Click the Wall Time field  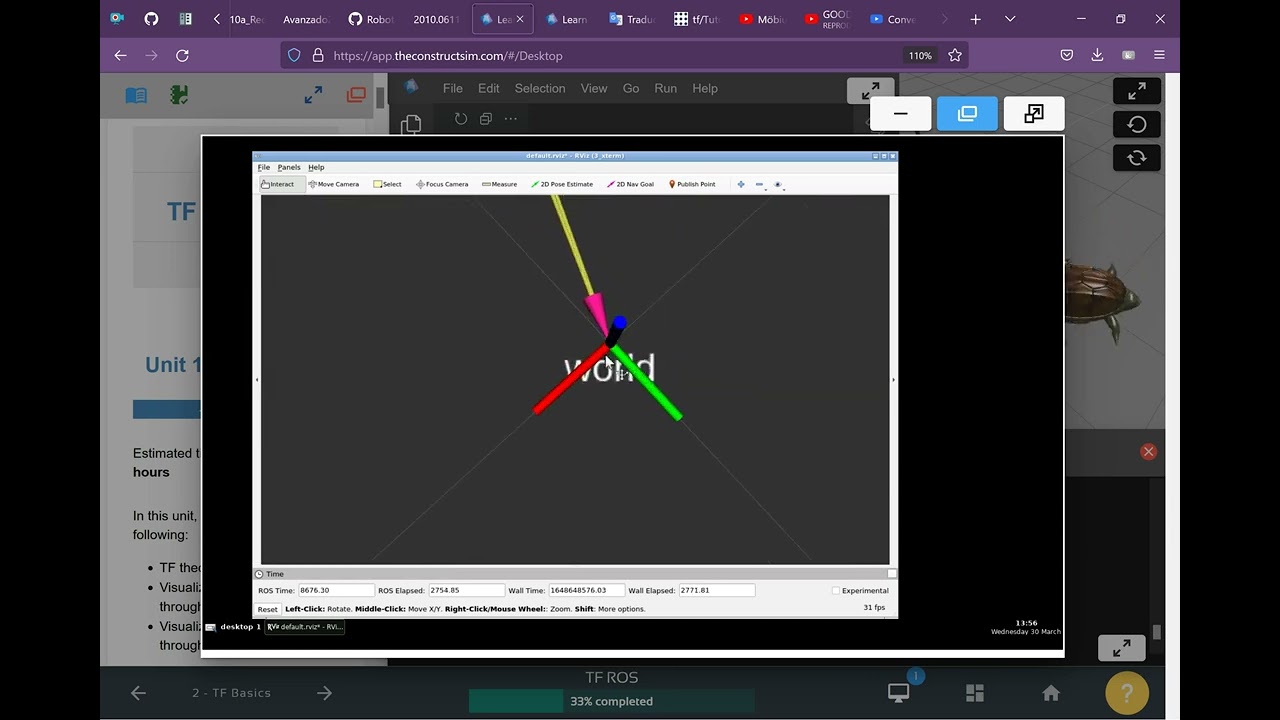tap(587, 591)
